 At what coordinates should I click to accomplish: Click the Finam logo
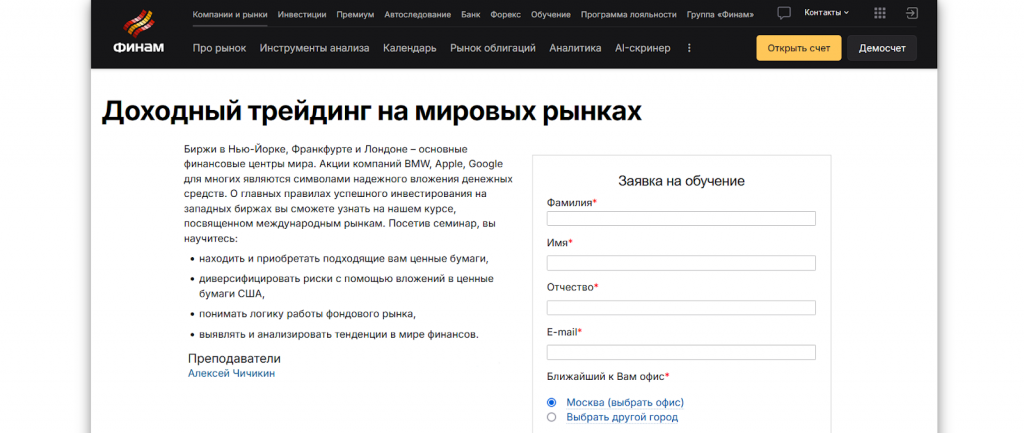pos(139,33)
